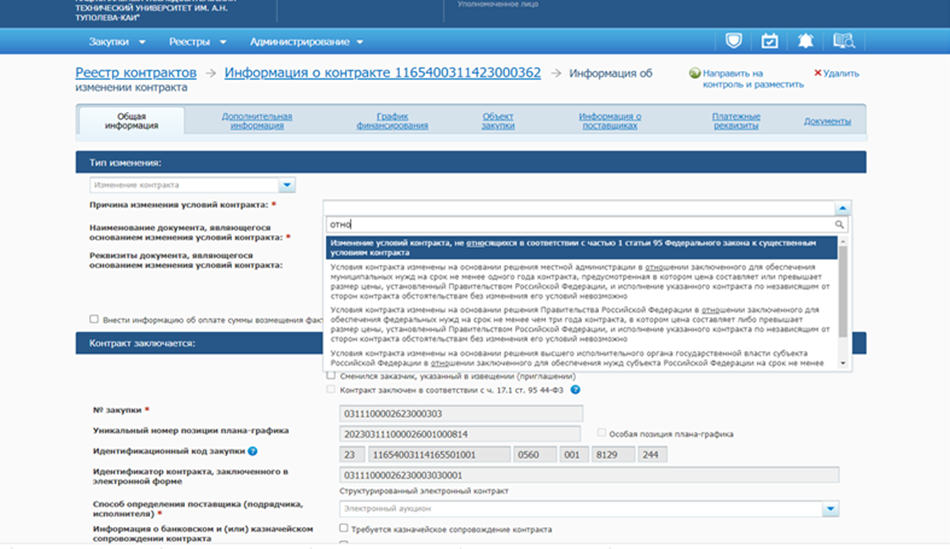
Task: Open the shield icon in the top bar
Action: click(x=733, y=41)
